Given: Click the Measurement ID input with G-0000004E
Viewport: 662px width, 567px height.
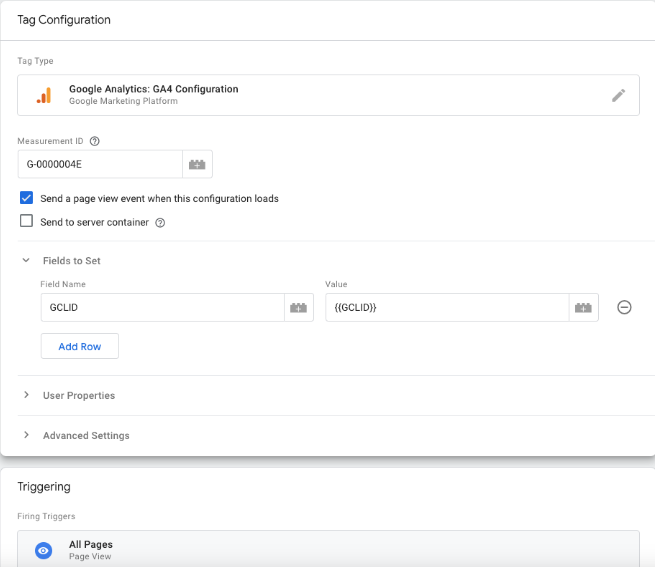Looking at the screenshot, I should click(100, 165).
